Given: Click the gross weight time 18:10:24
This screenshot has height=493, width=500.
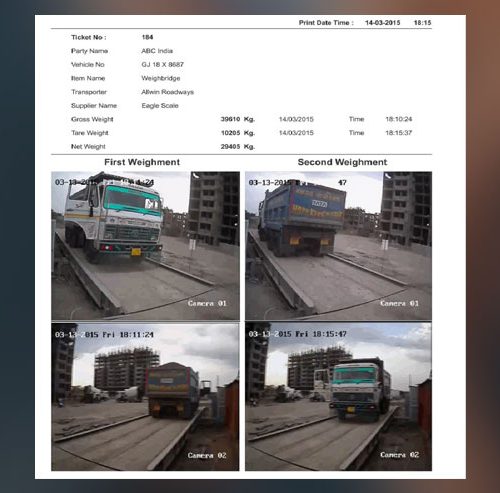Looking at the screenshot, I should (399, 119).
